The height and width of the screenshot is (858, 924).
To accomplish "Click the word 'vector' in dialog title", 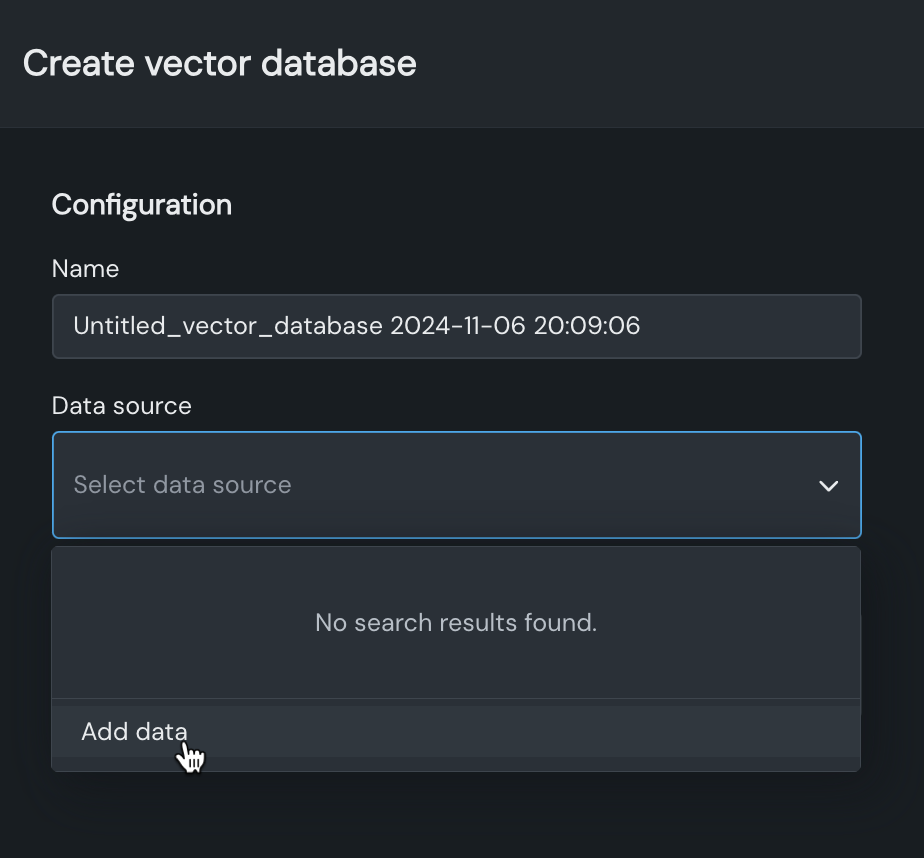I will pos(202,64).
